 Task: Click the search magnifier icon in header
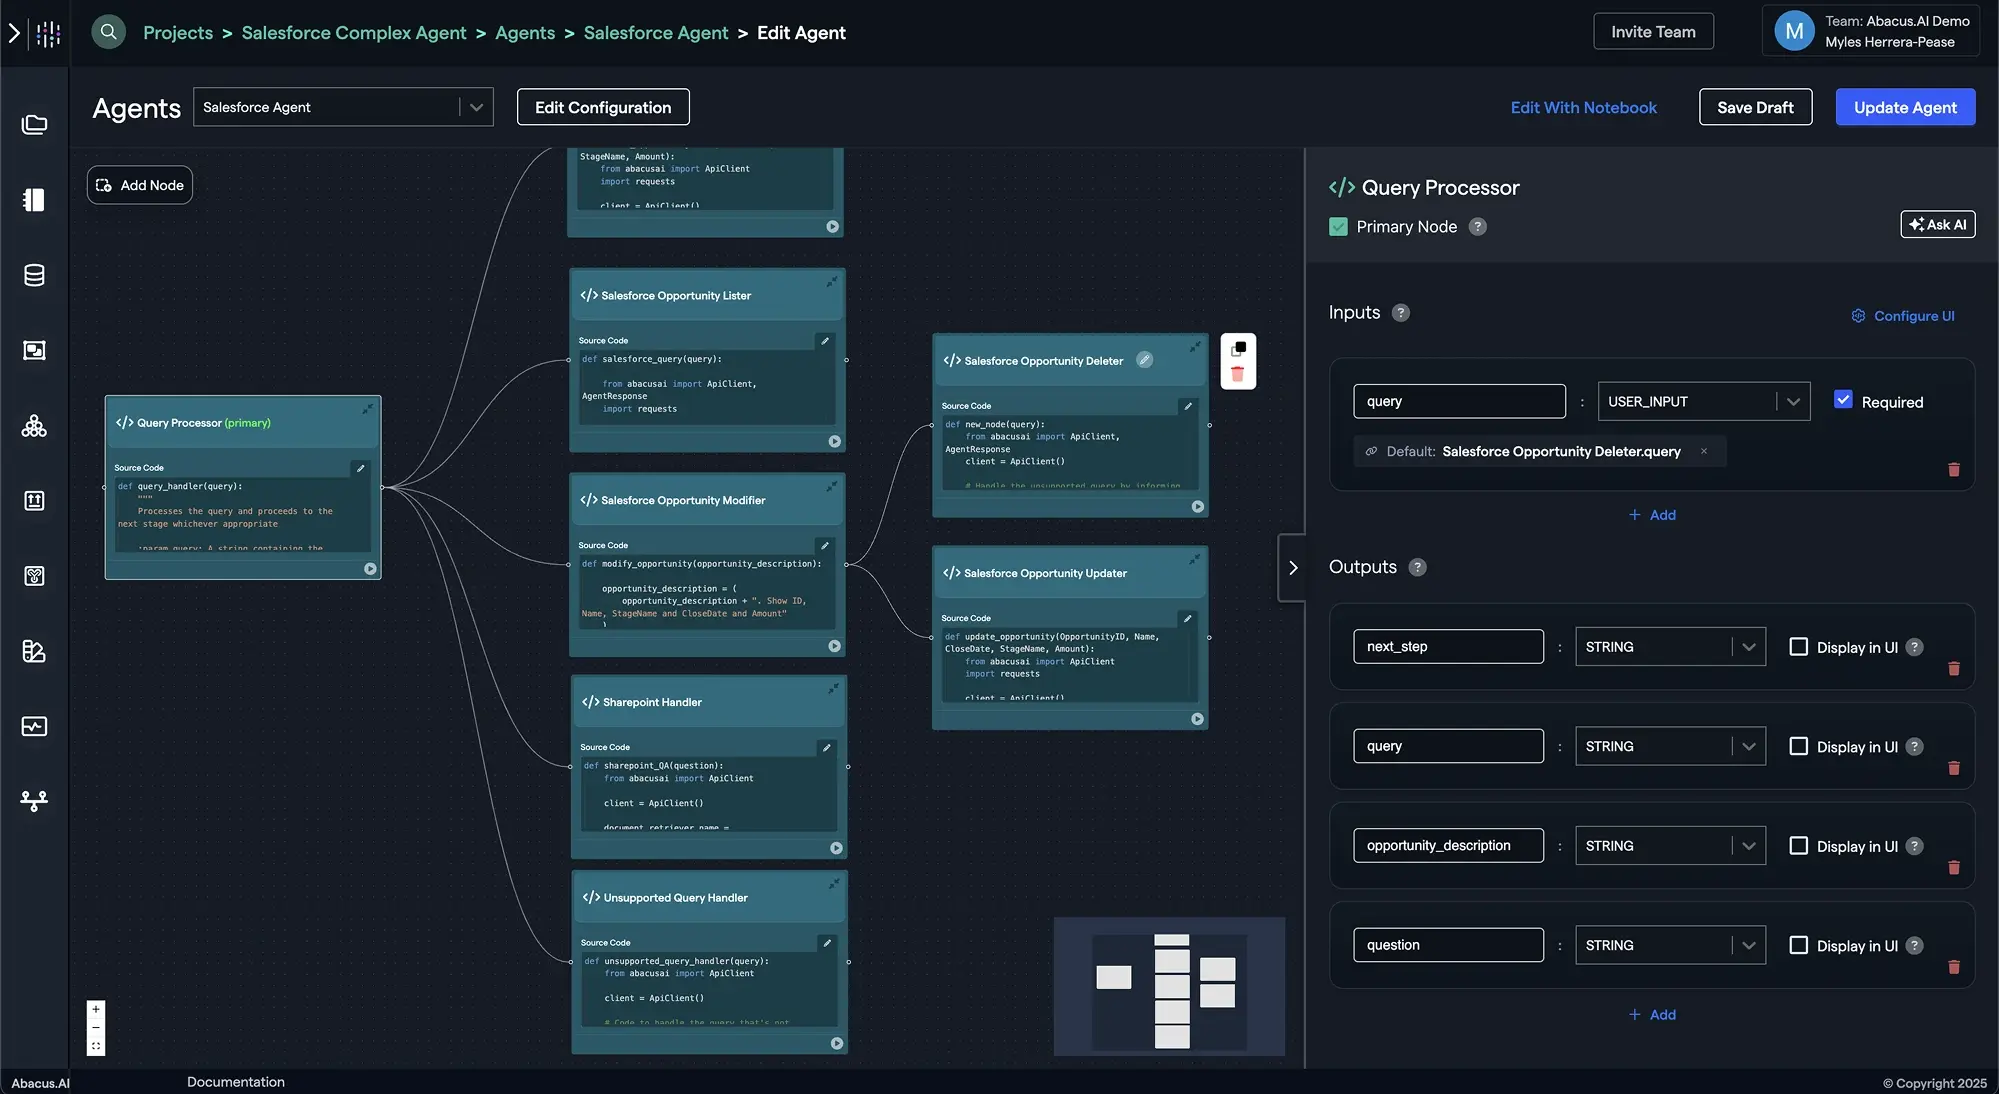(108, 32)
